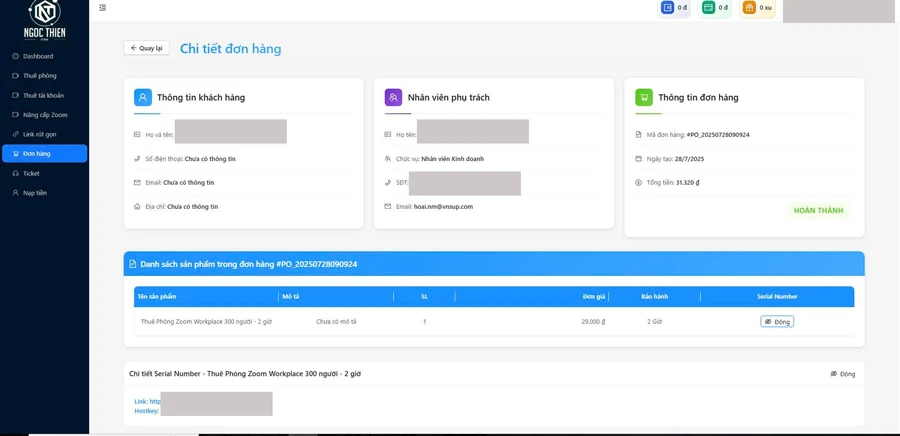Open Ticket support page
This screenshot has width=900, height=436.
coord(31,173)
